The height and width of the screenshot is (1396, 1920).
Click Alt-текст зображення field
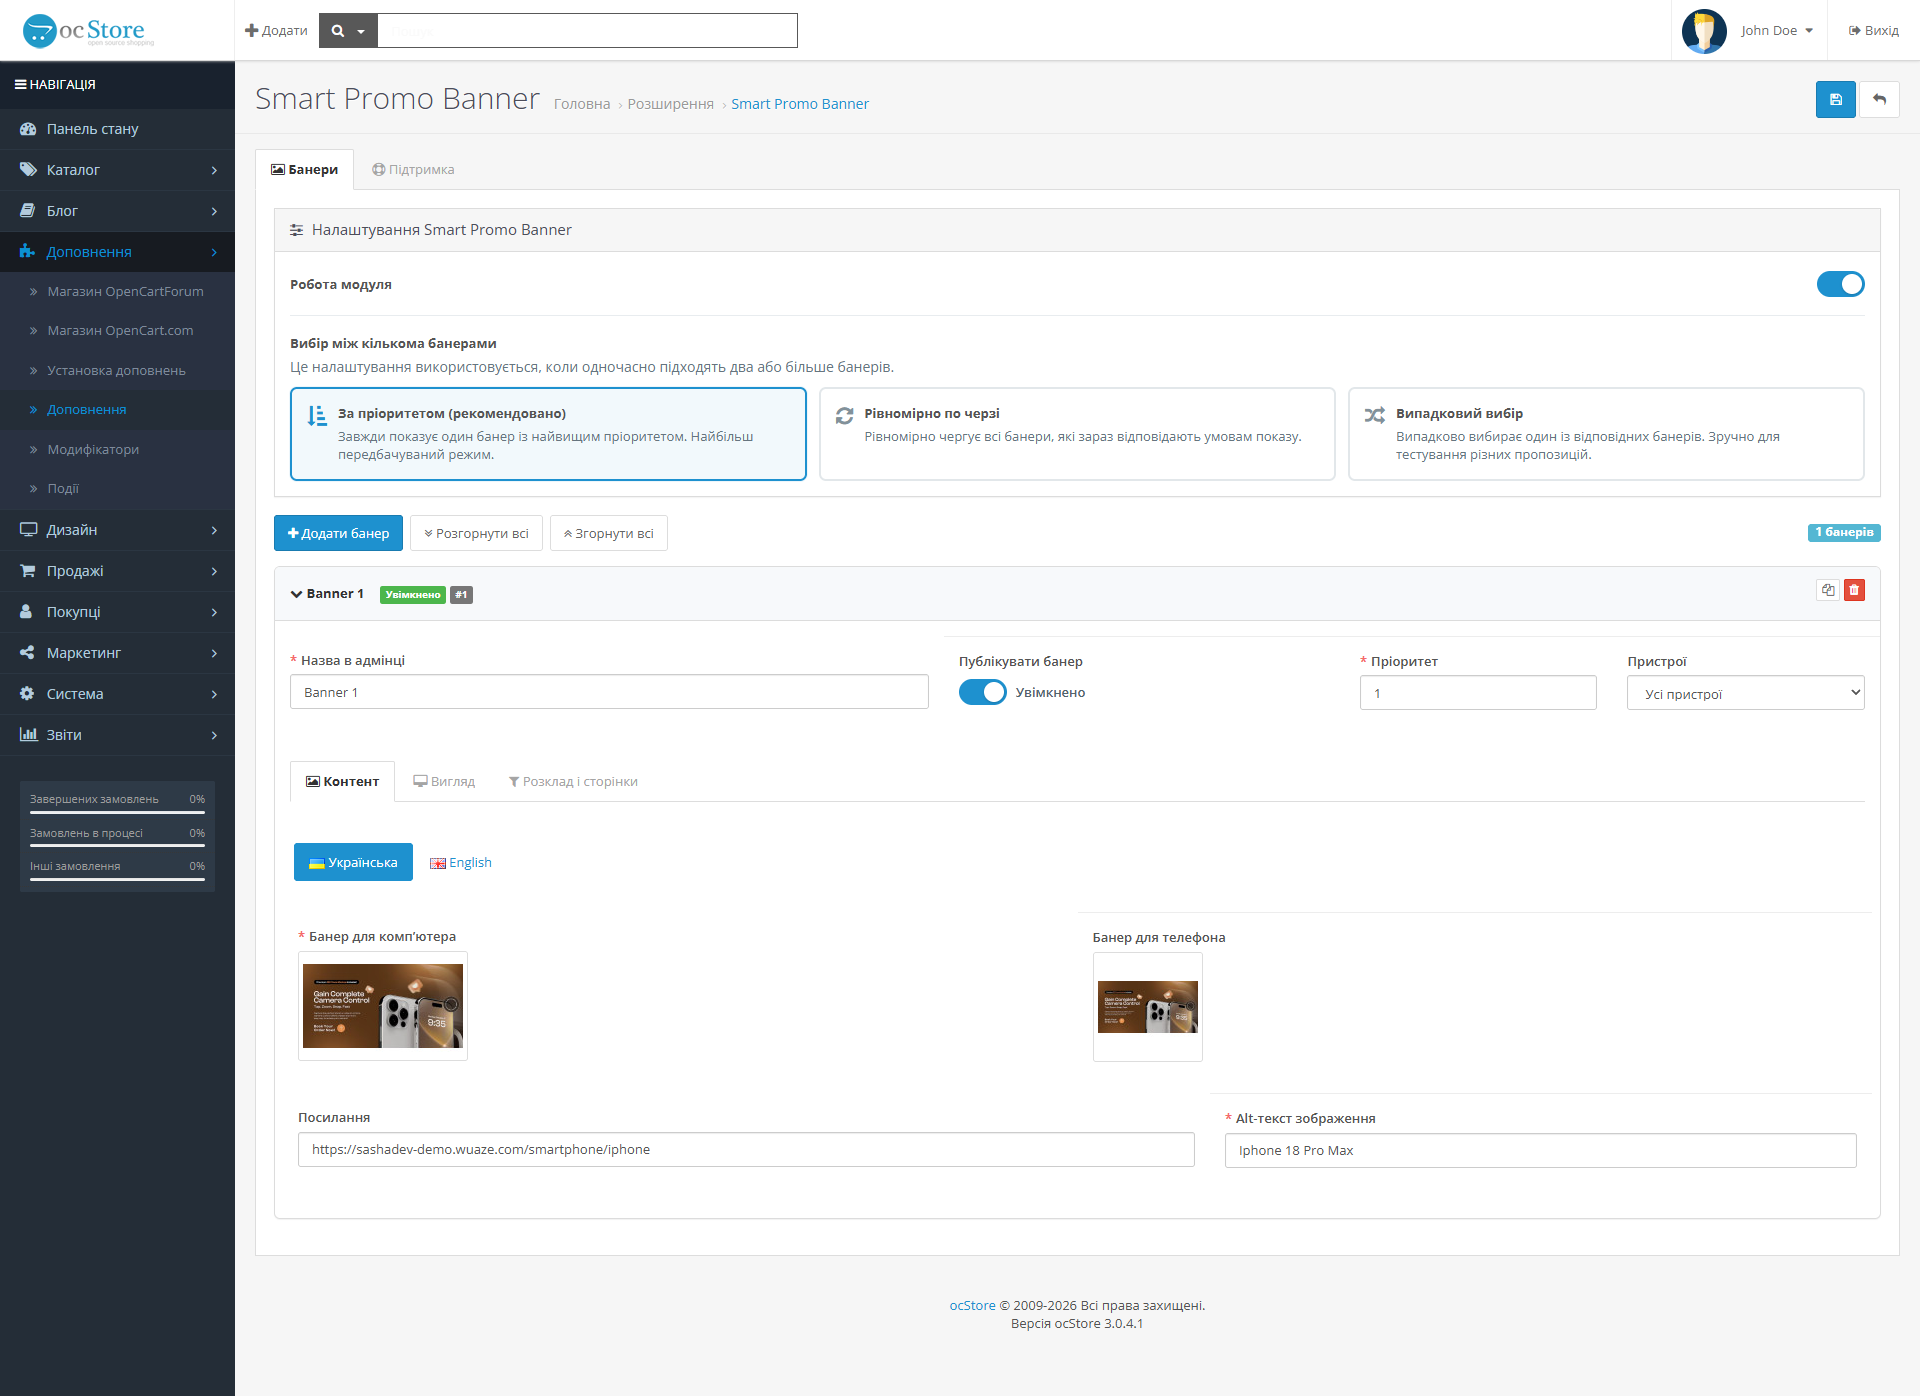pos(1540,1151)
